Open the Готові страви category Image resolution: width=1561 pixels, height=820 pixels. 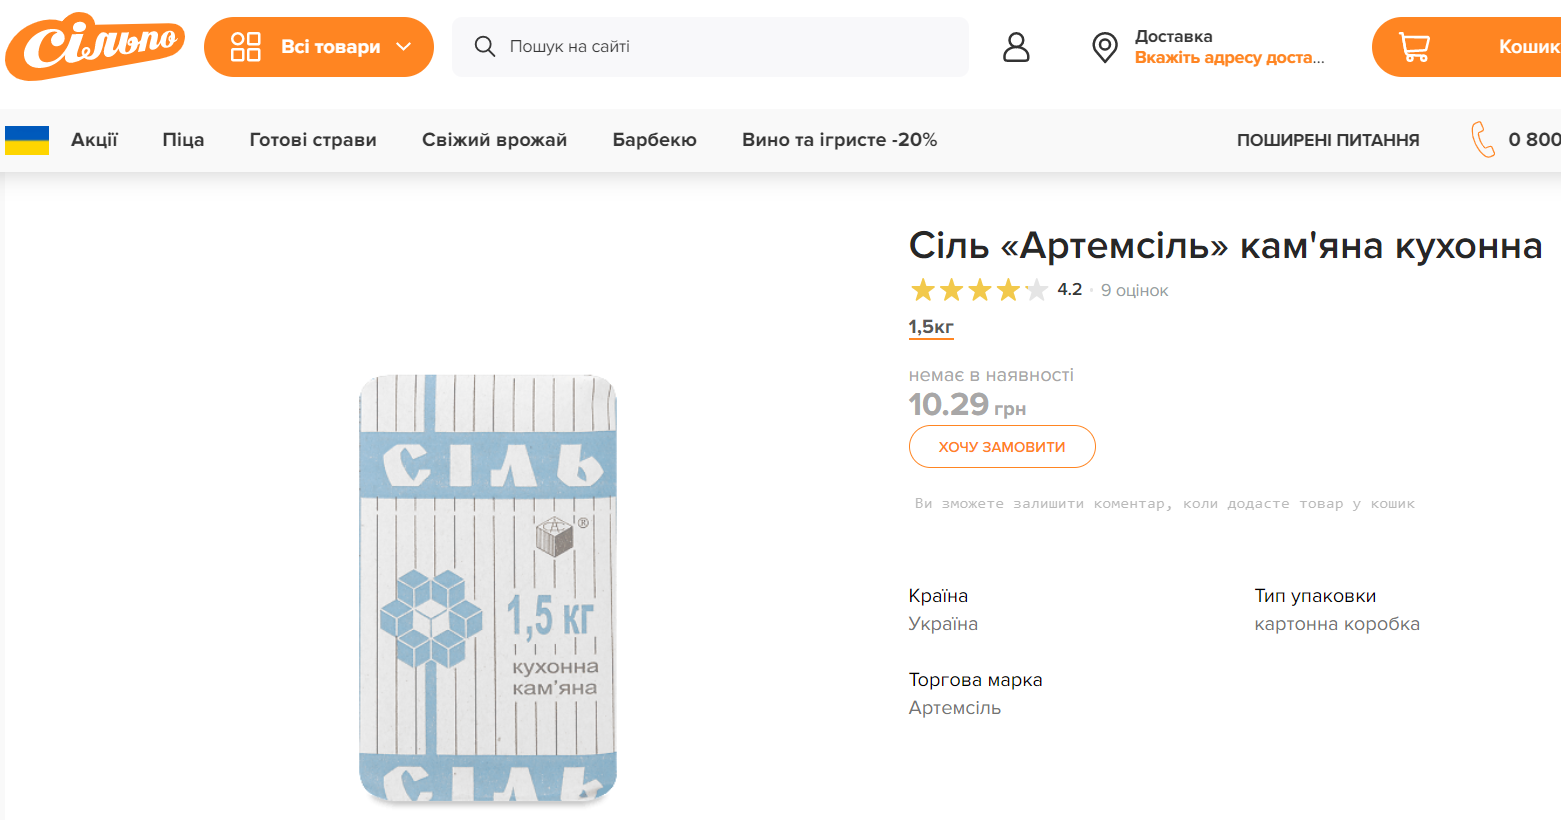(313, 140)
